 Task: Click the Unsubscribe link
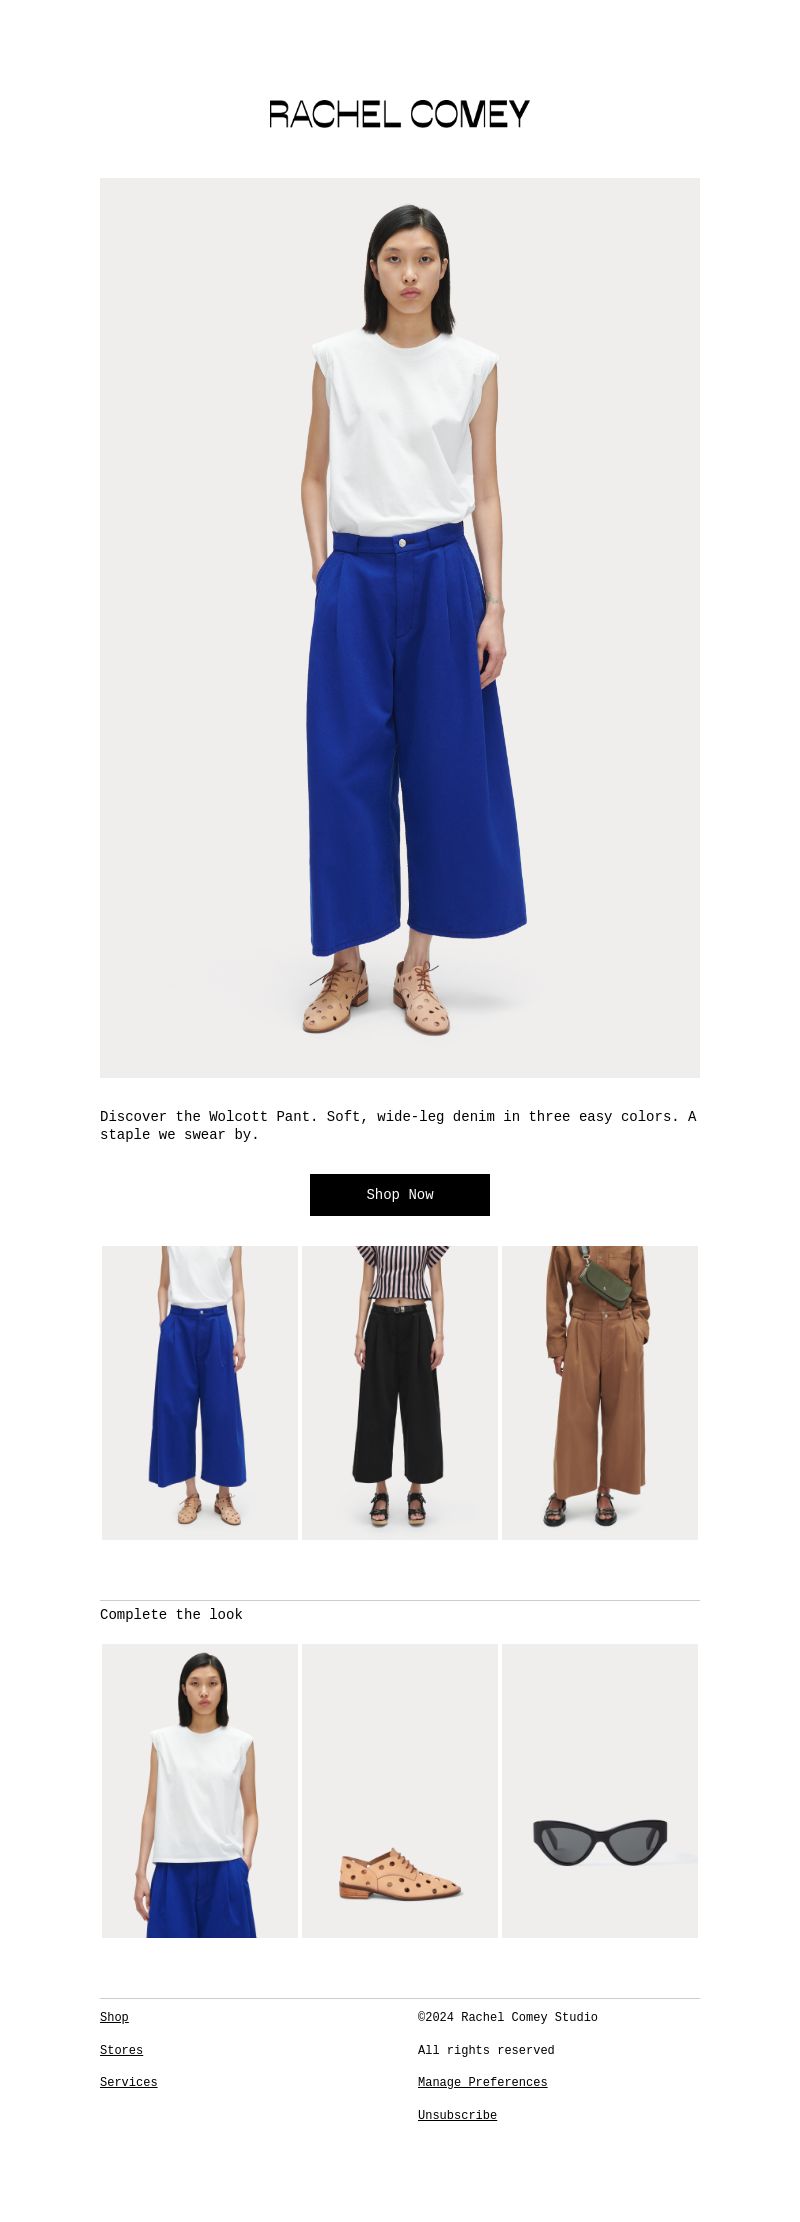(457, 2116)
